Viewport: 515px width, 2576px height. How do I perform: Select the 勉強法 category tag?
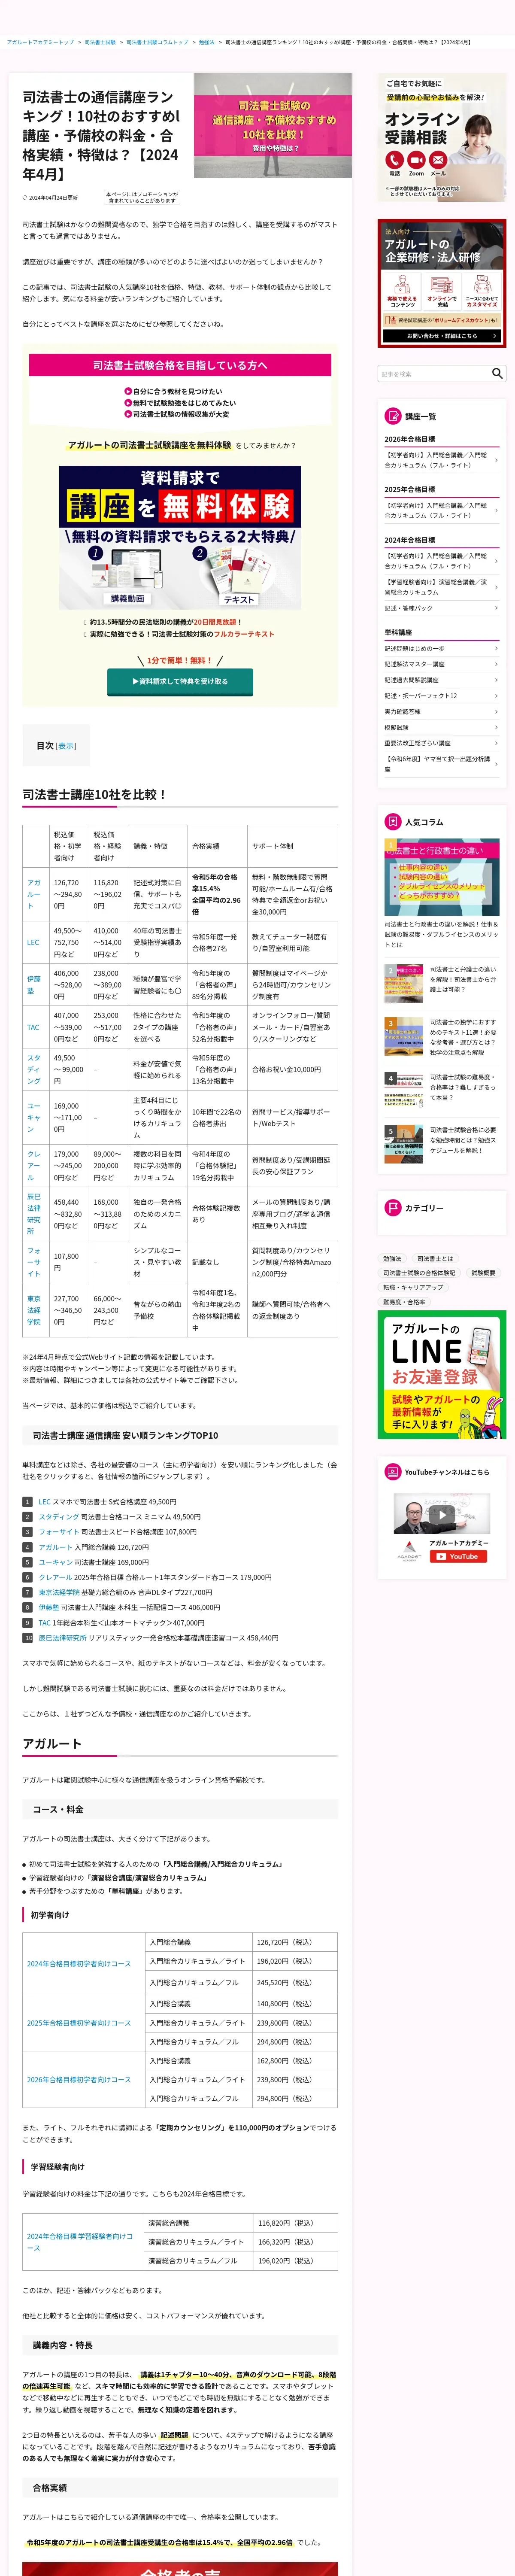pos(392,1259)
